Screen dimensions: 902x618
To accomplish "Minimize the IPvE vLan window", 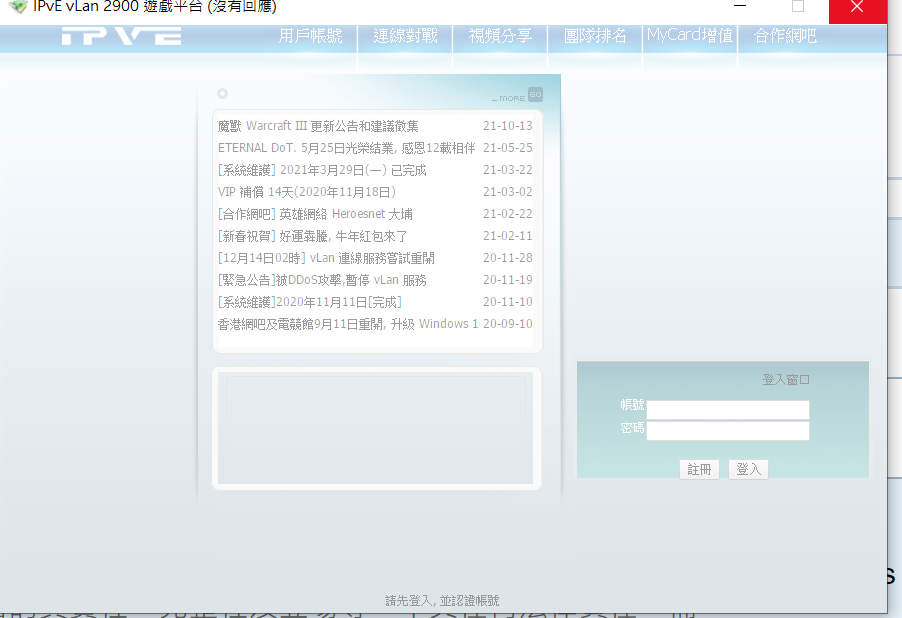I will coord(740,6).
